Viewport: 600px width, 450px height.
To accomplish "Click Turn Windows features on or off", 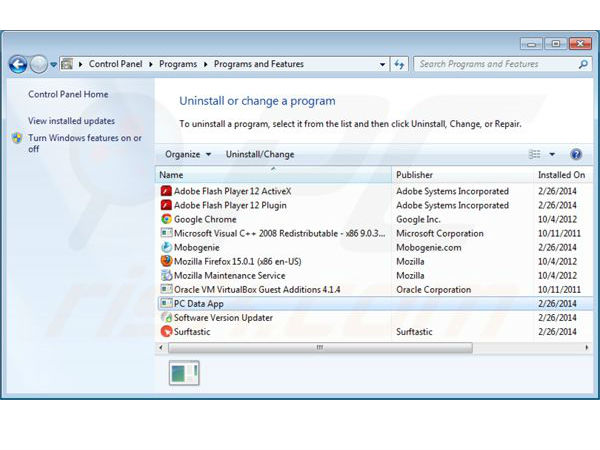I will (84, 143).
